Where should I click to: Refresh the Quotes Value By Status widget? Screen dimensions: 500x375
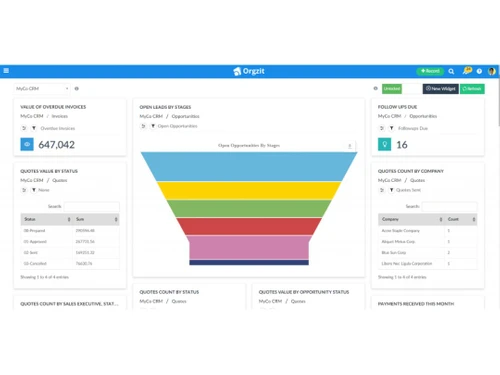click(24, 190)
